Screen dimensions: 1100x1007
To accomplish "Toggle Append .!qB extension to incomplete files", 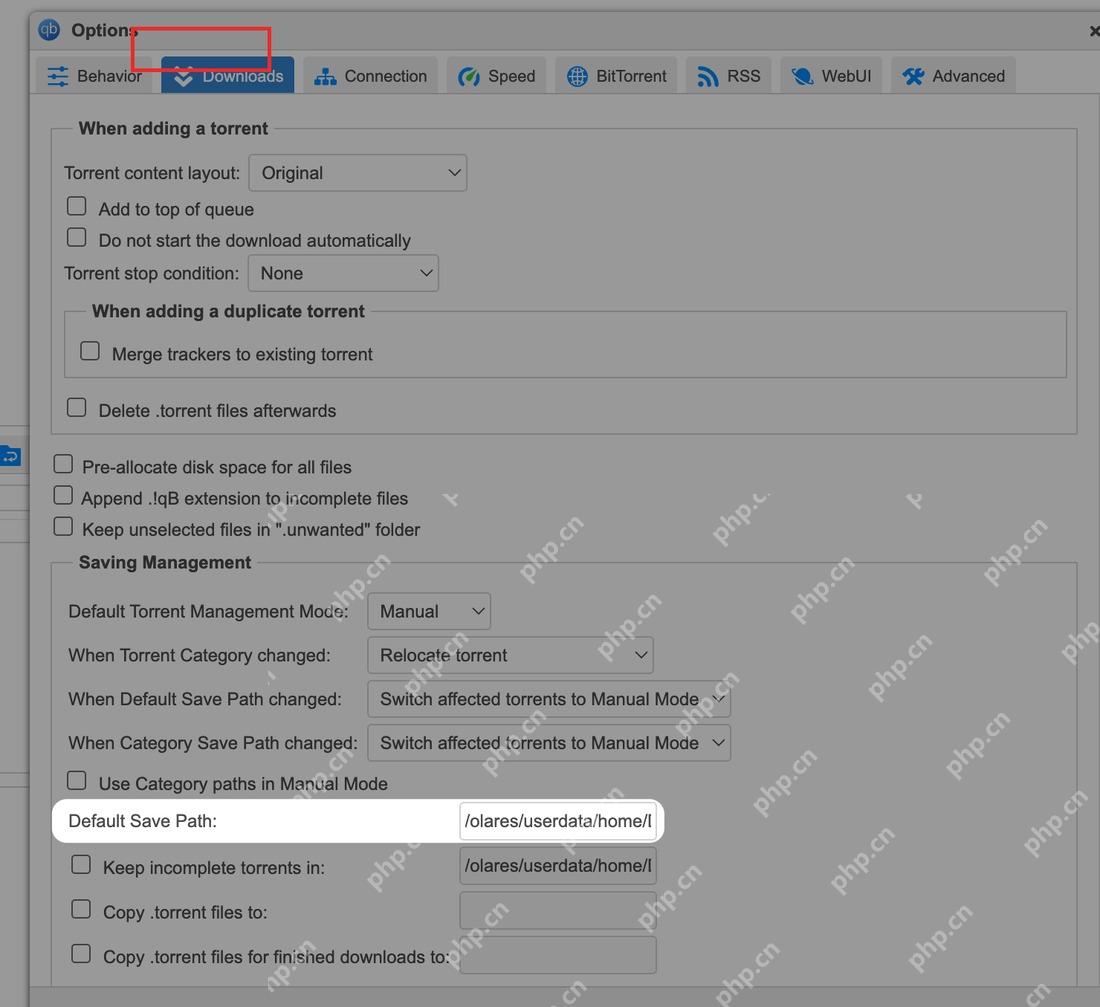I will pyautogui.click(x=63, y=495).
